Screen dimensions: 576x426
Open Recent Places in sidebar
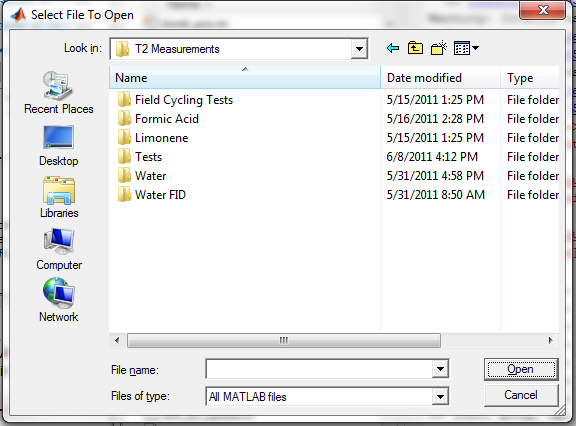tap(59, 93)
